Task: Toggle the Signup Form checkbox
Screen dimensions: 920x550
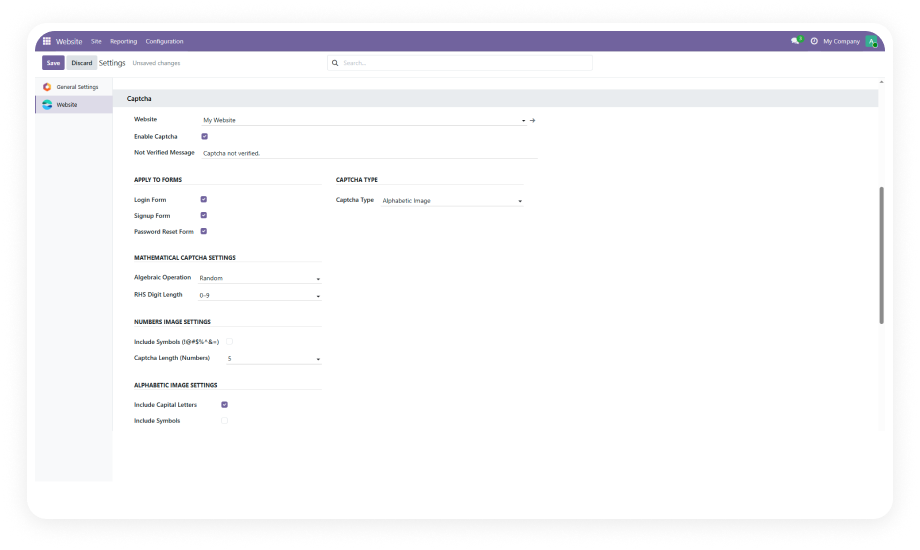Action: click(204, 215)
